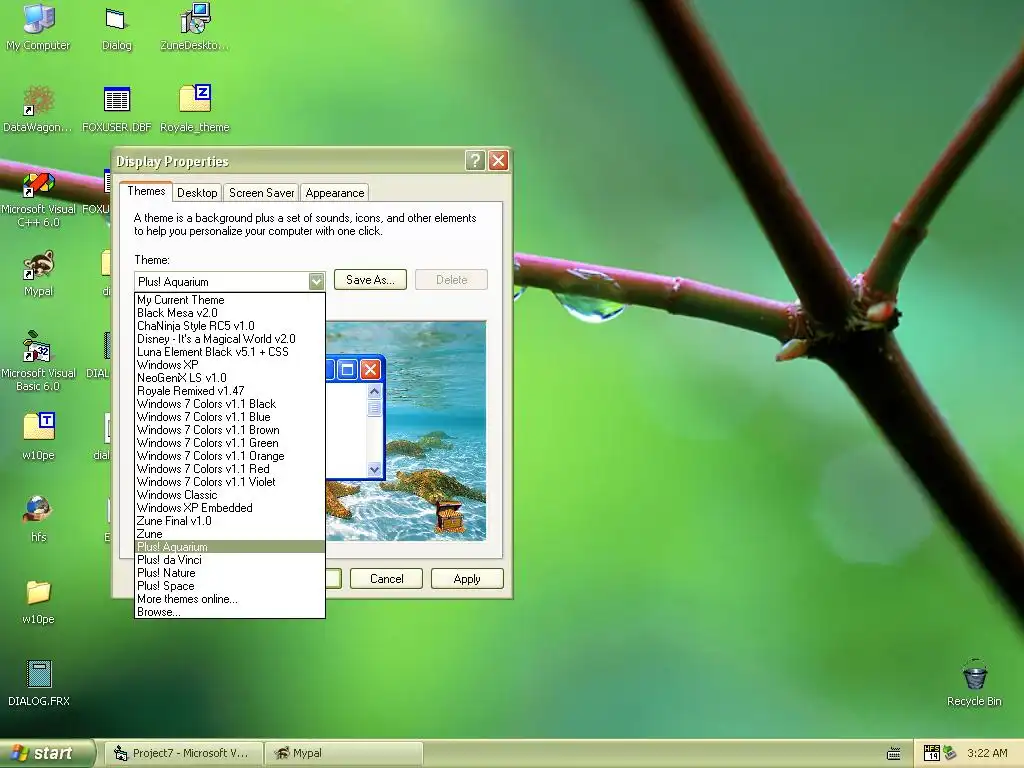Select the Recycle Bin icon
1024x768 pixels.
click(x=974, y=683)
